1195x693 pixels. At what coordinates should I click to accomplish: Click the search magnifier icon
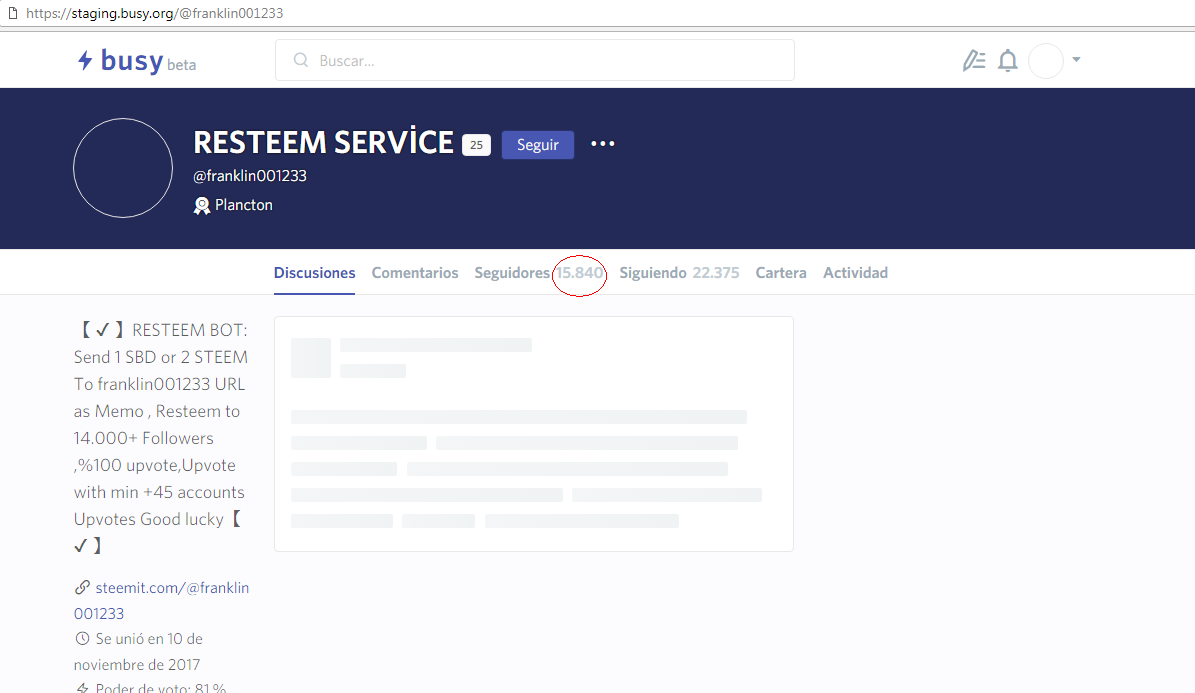[301, 60]
